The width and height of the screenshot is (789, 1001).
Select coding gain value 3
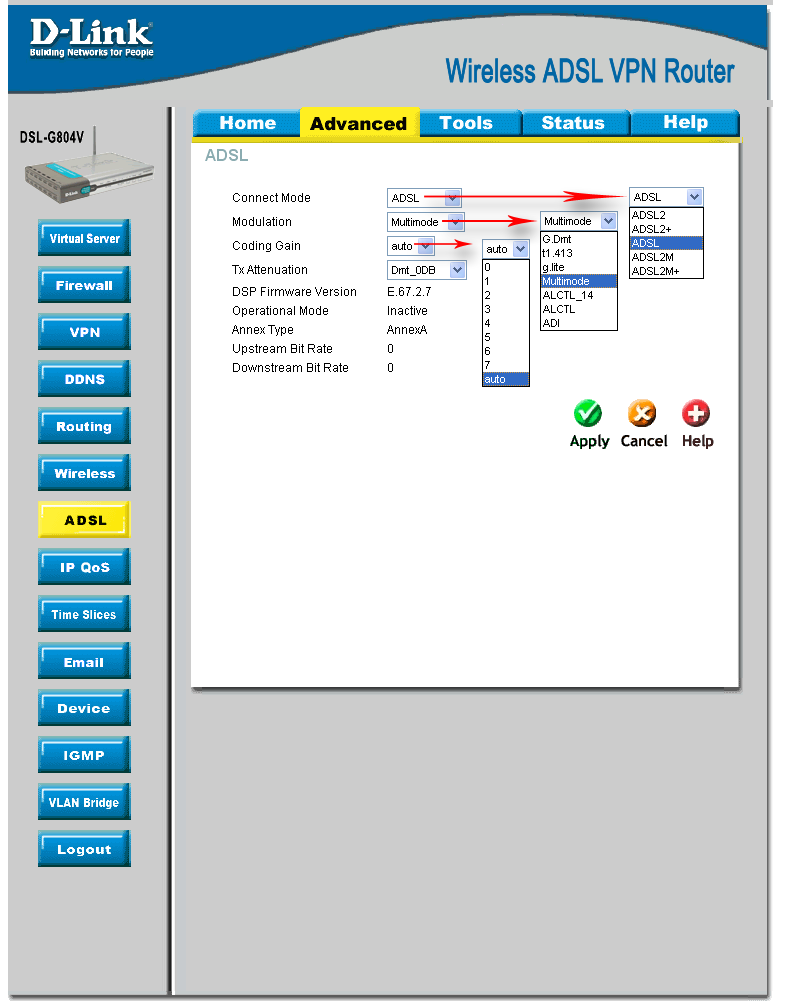pos(506,310)
